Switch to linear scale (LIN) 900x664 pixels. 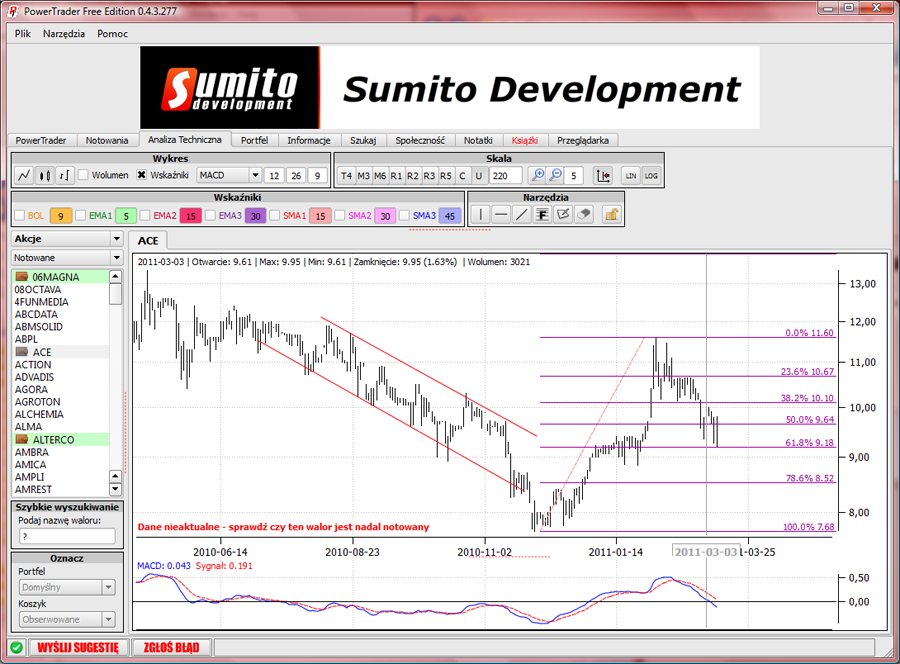[631, 176]
